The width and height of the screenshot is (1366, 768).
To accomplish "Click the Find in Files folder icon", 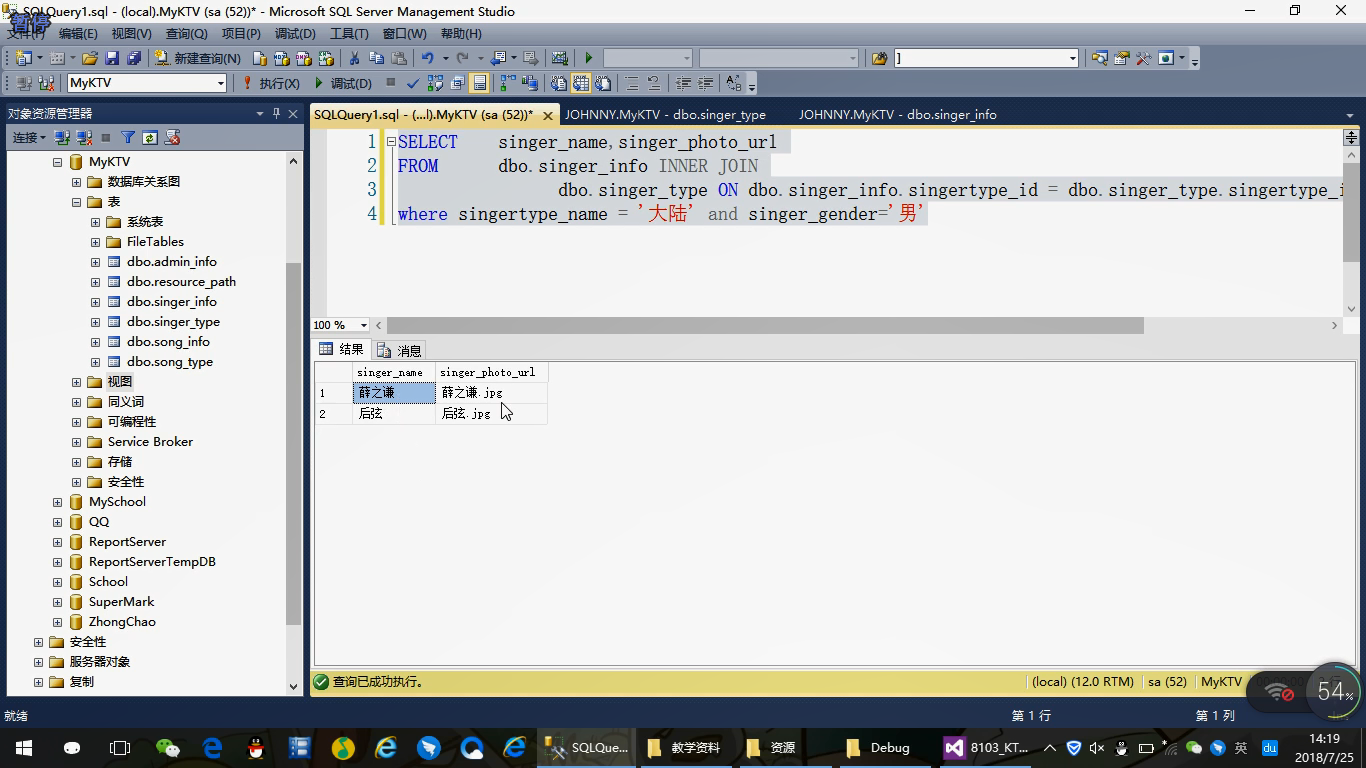I will (x=879, y=58).
